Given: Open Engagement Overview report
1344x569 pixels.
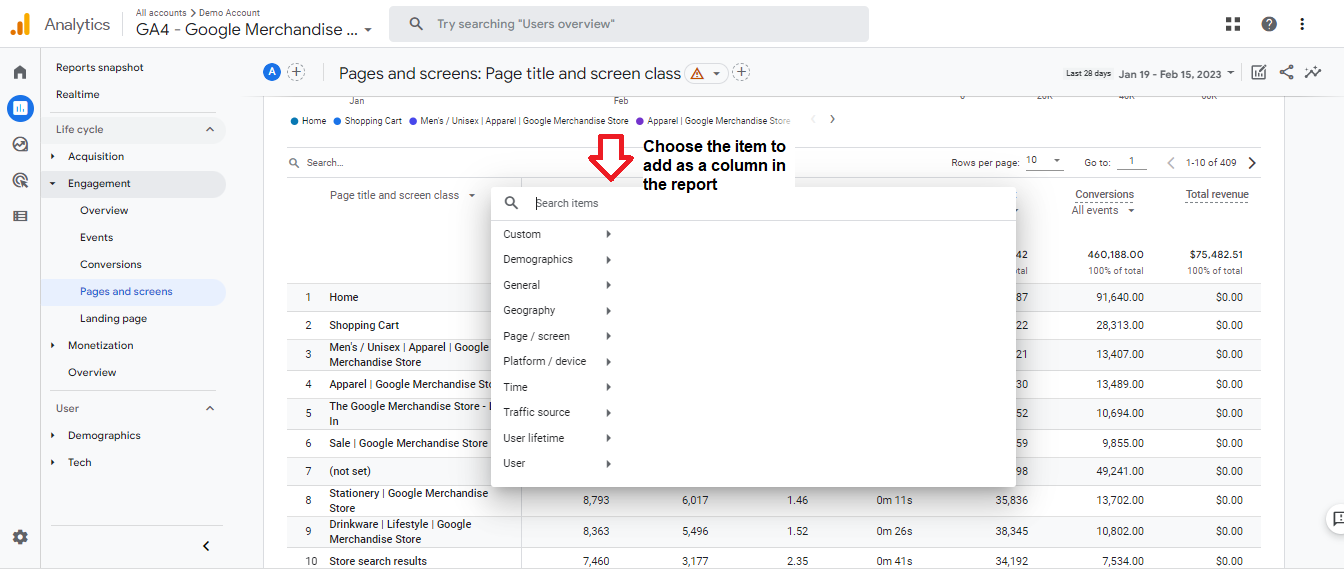Looking at the screenshot, I should pyautogui.click(x=104, y=211).
